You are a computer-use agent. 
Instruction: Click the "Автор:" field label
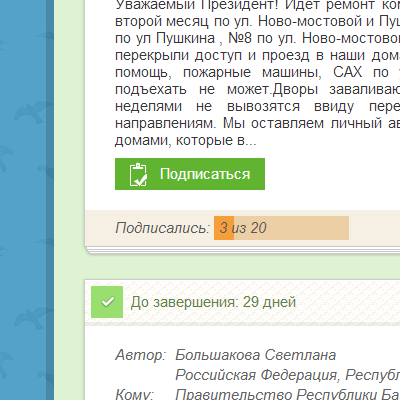(140, 355)
